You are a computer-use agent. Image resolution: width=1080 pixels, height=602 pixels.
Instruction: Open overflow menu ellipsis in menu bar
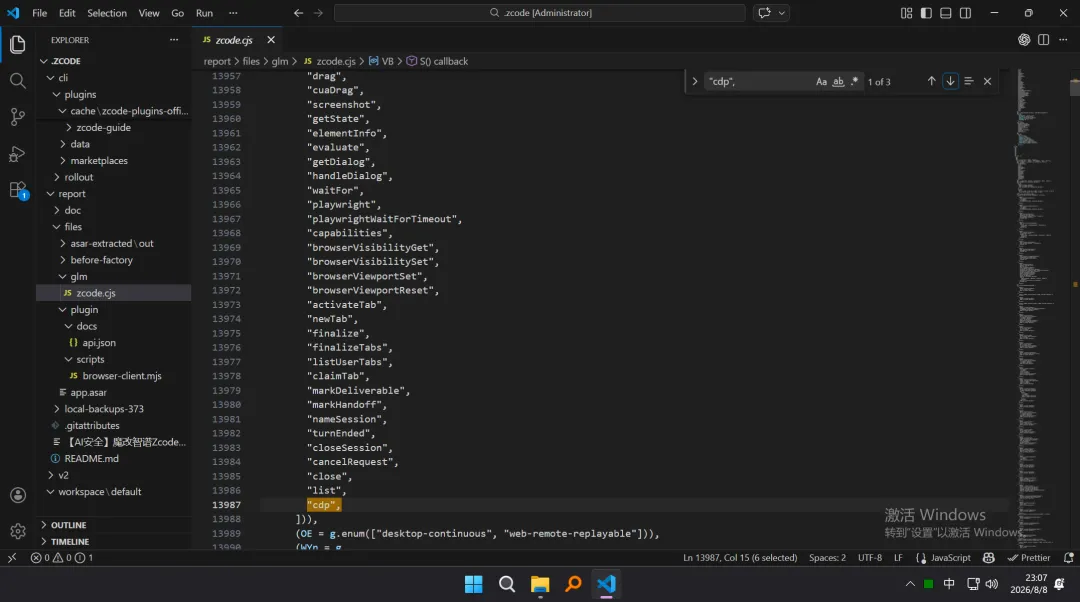[x=233, y=13]
